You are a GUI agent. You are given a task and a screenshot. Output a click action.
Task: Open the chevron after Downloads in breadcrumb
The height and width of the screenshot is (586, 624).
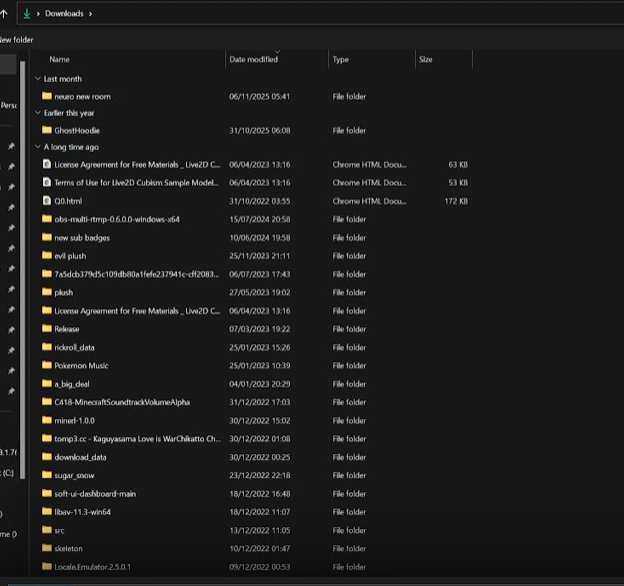(91, 14)
